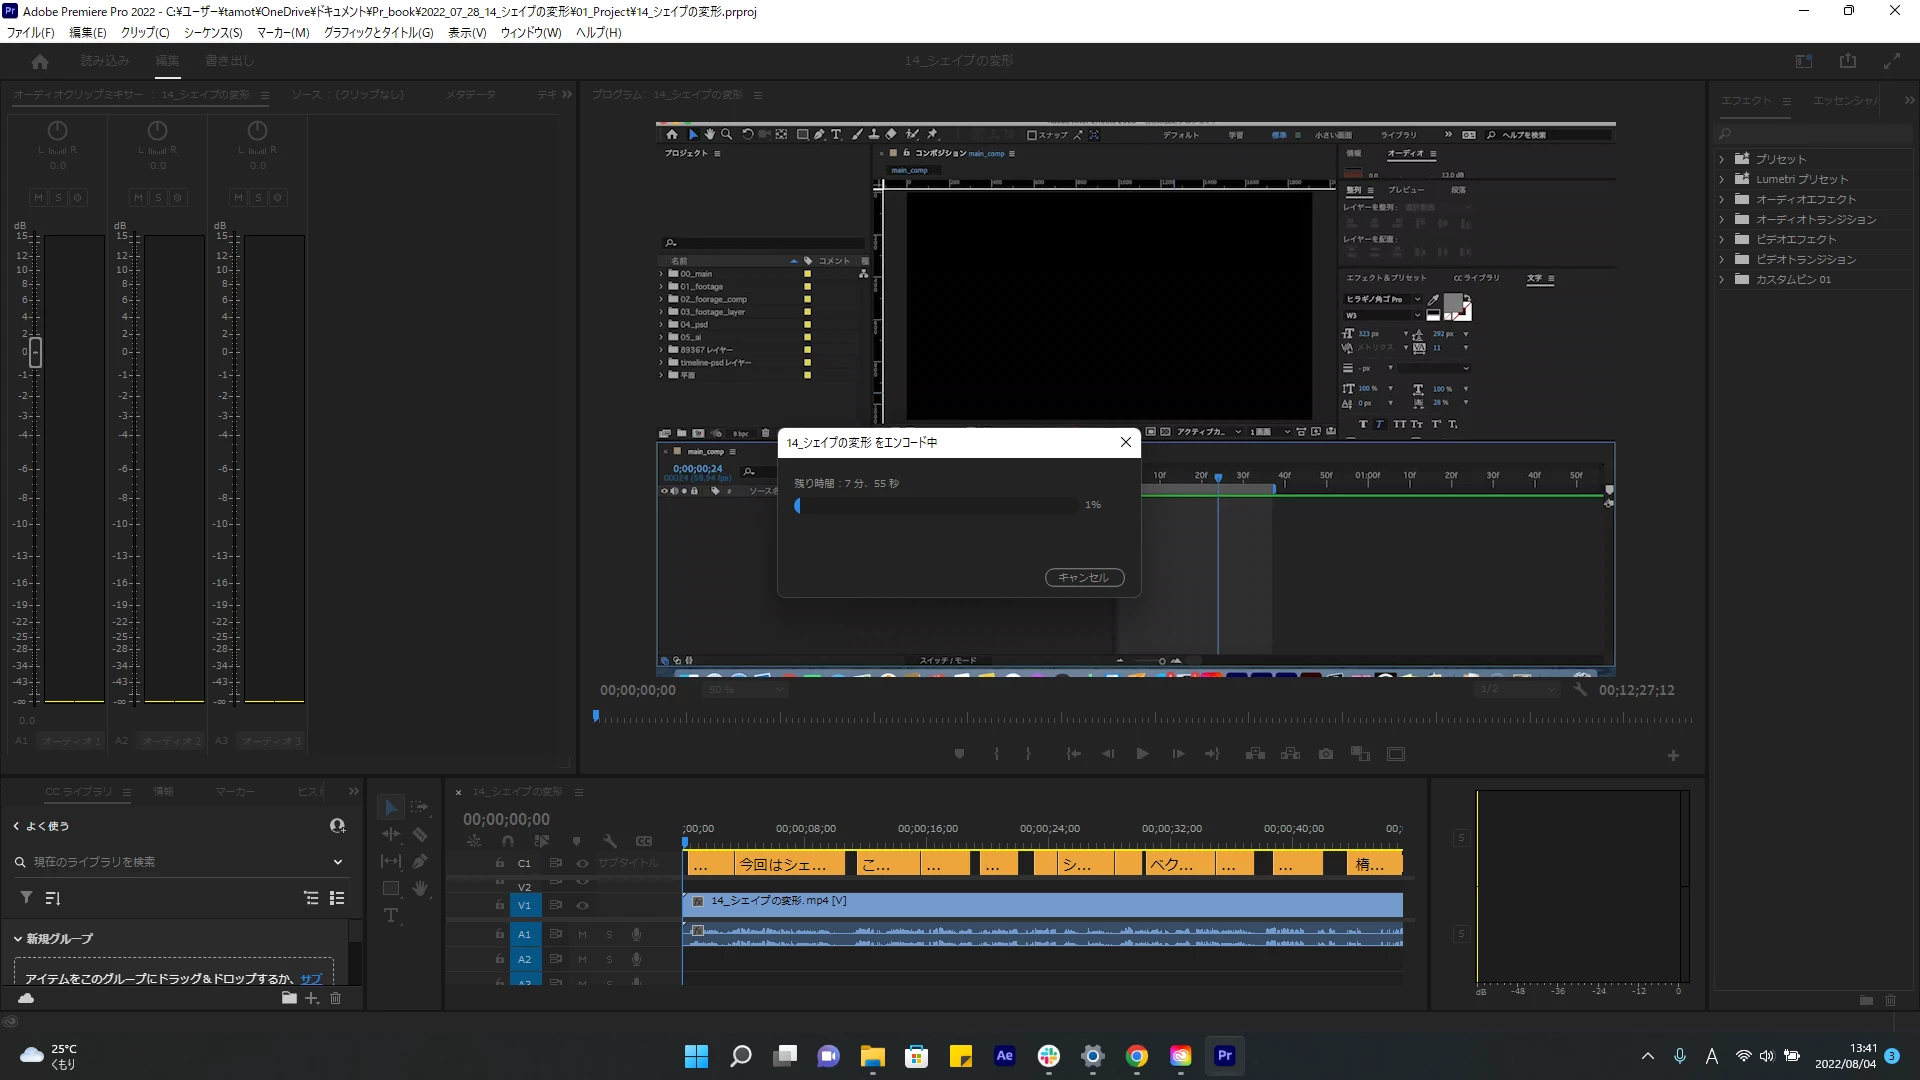
Task: Click the キャンセル button in the encoding dialog
Action: coord(1084,578)
